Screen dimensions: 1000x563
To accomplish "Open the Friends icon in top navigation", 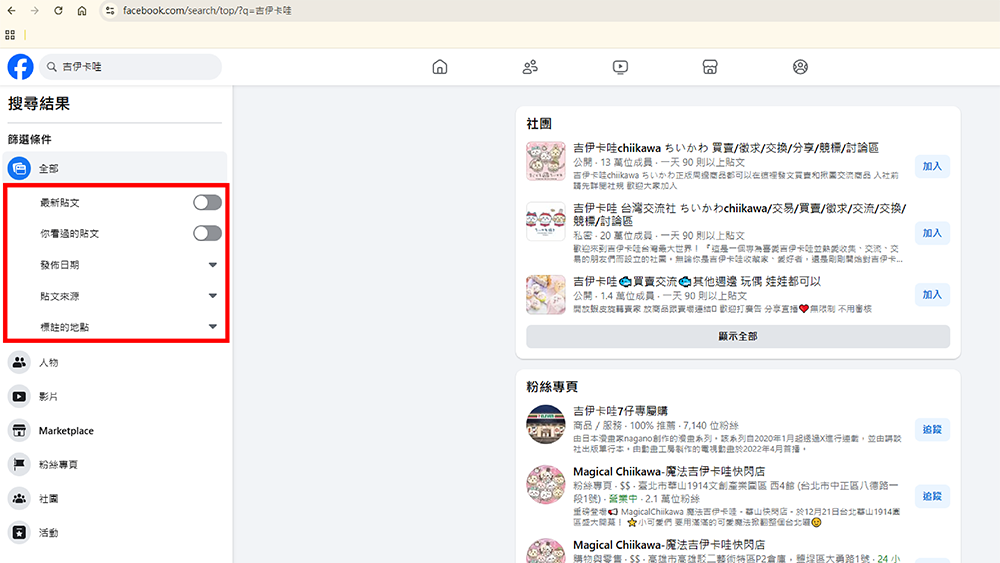I will [x=530, y=67].
